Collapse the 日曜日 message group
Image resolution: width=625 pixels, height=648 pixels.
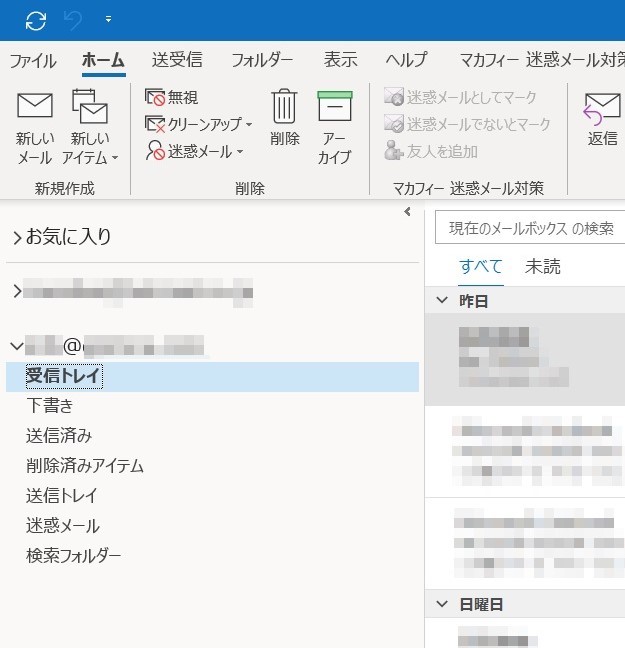click(x=442, y=604)
